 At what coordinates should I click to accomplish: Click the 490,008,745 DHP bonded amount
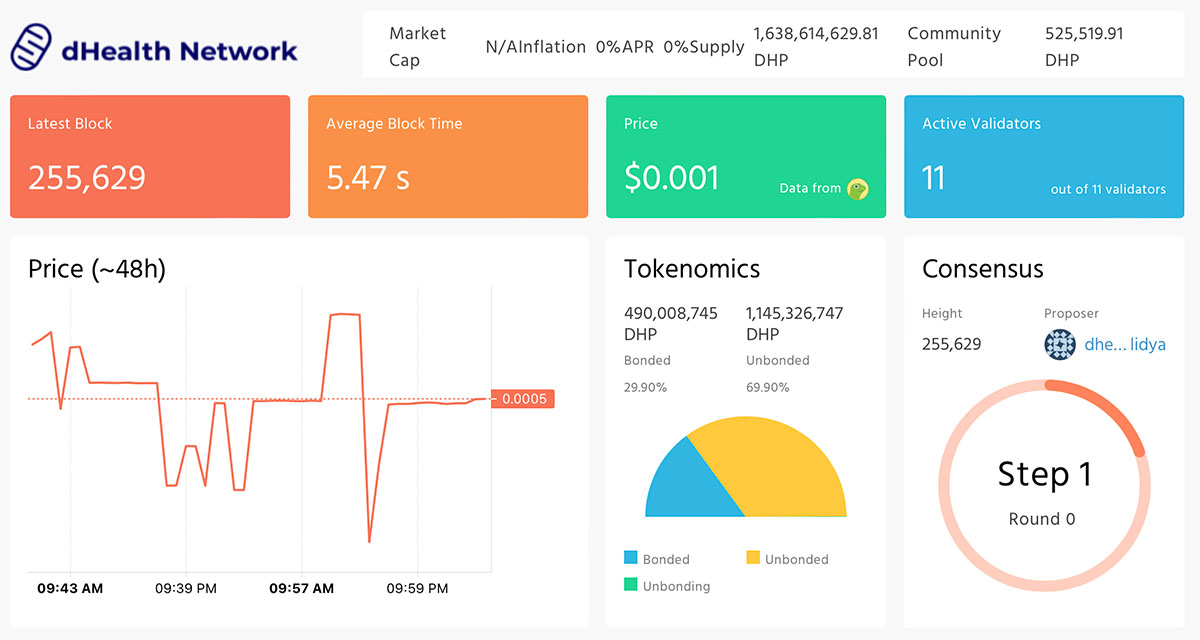pyautogui.click(x=671, y=323)
